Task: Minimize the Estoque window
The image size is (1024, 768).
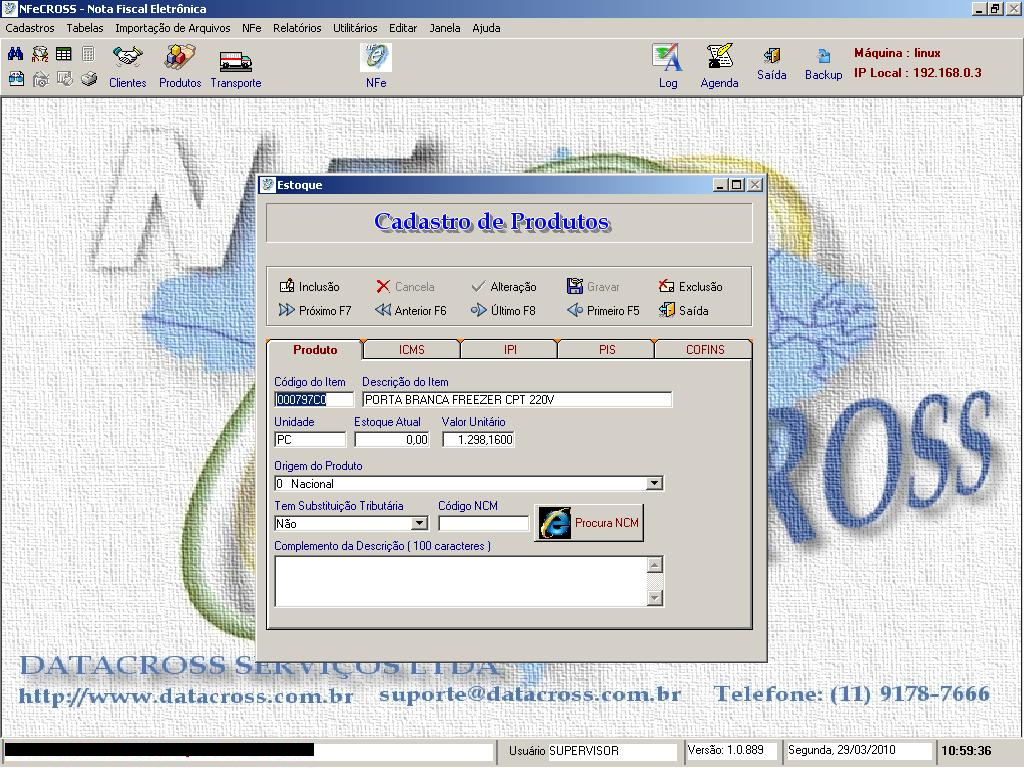Action: click(720, 185)
